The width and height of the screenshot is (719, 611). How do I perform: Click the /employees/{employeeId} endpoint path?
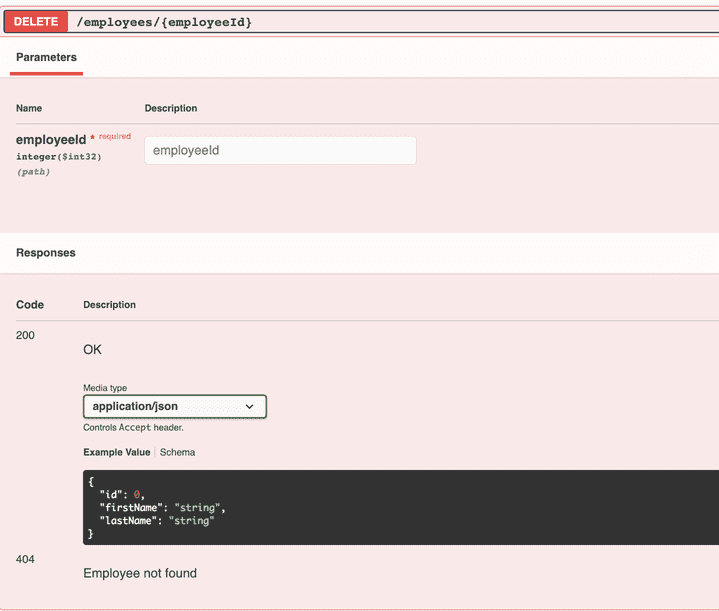(x=164, y=21)
